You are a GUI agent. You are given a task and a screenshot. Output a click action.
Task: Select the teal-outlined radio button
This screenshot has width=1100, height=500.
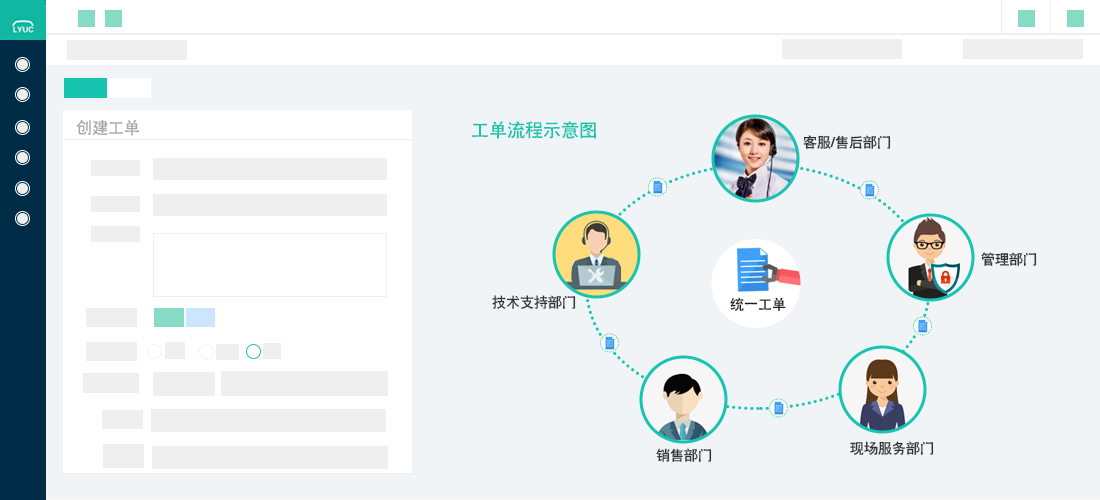point(253,351)
